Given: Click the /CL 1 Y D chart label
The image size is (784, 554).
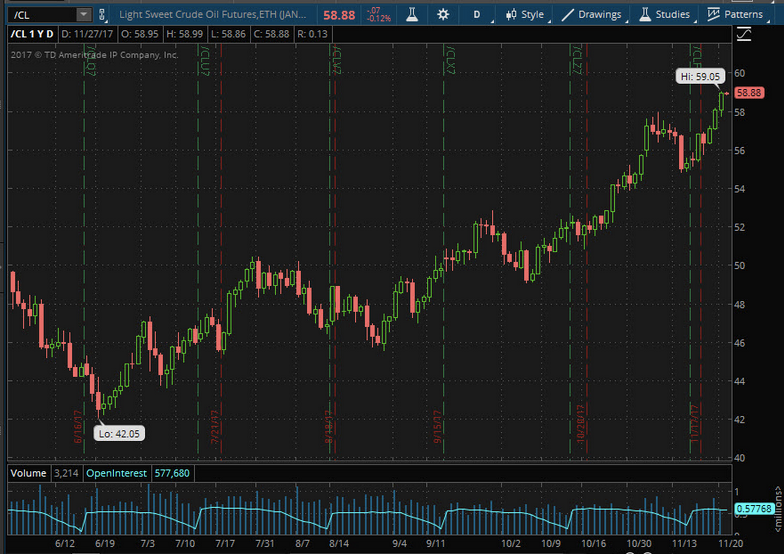Looking at the screenshot, I should coord(32,34).
